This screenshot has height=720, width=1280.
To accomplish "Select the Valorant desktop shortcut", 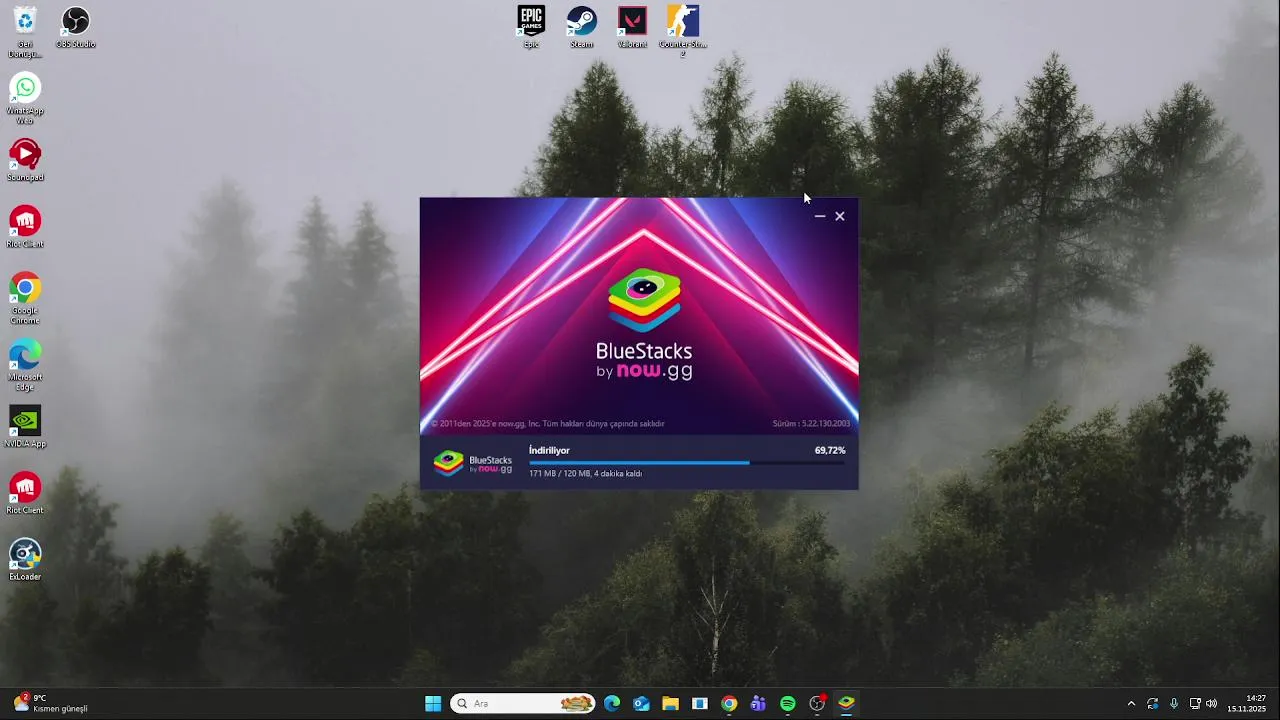I will 632,27.
